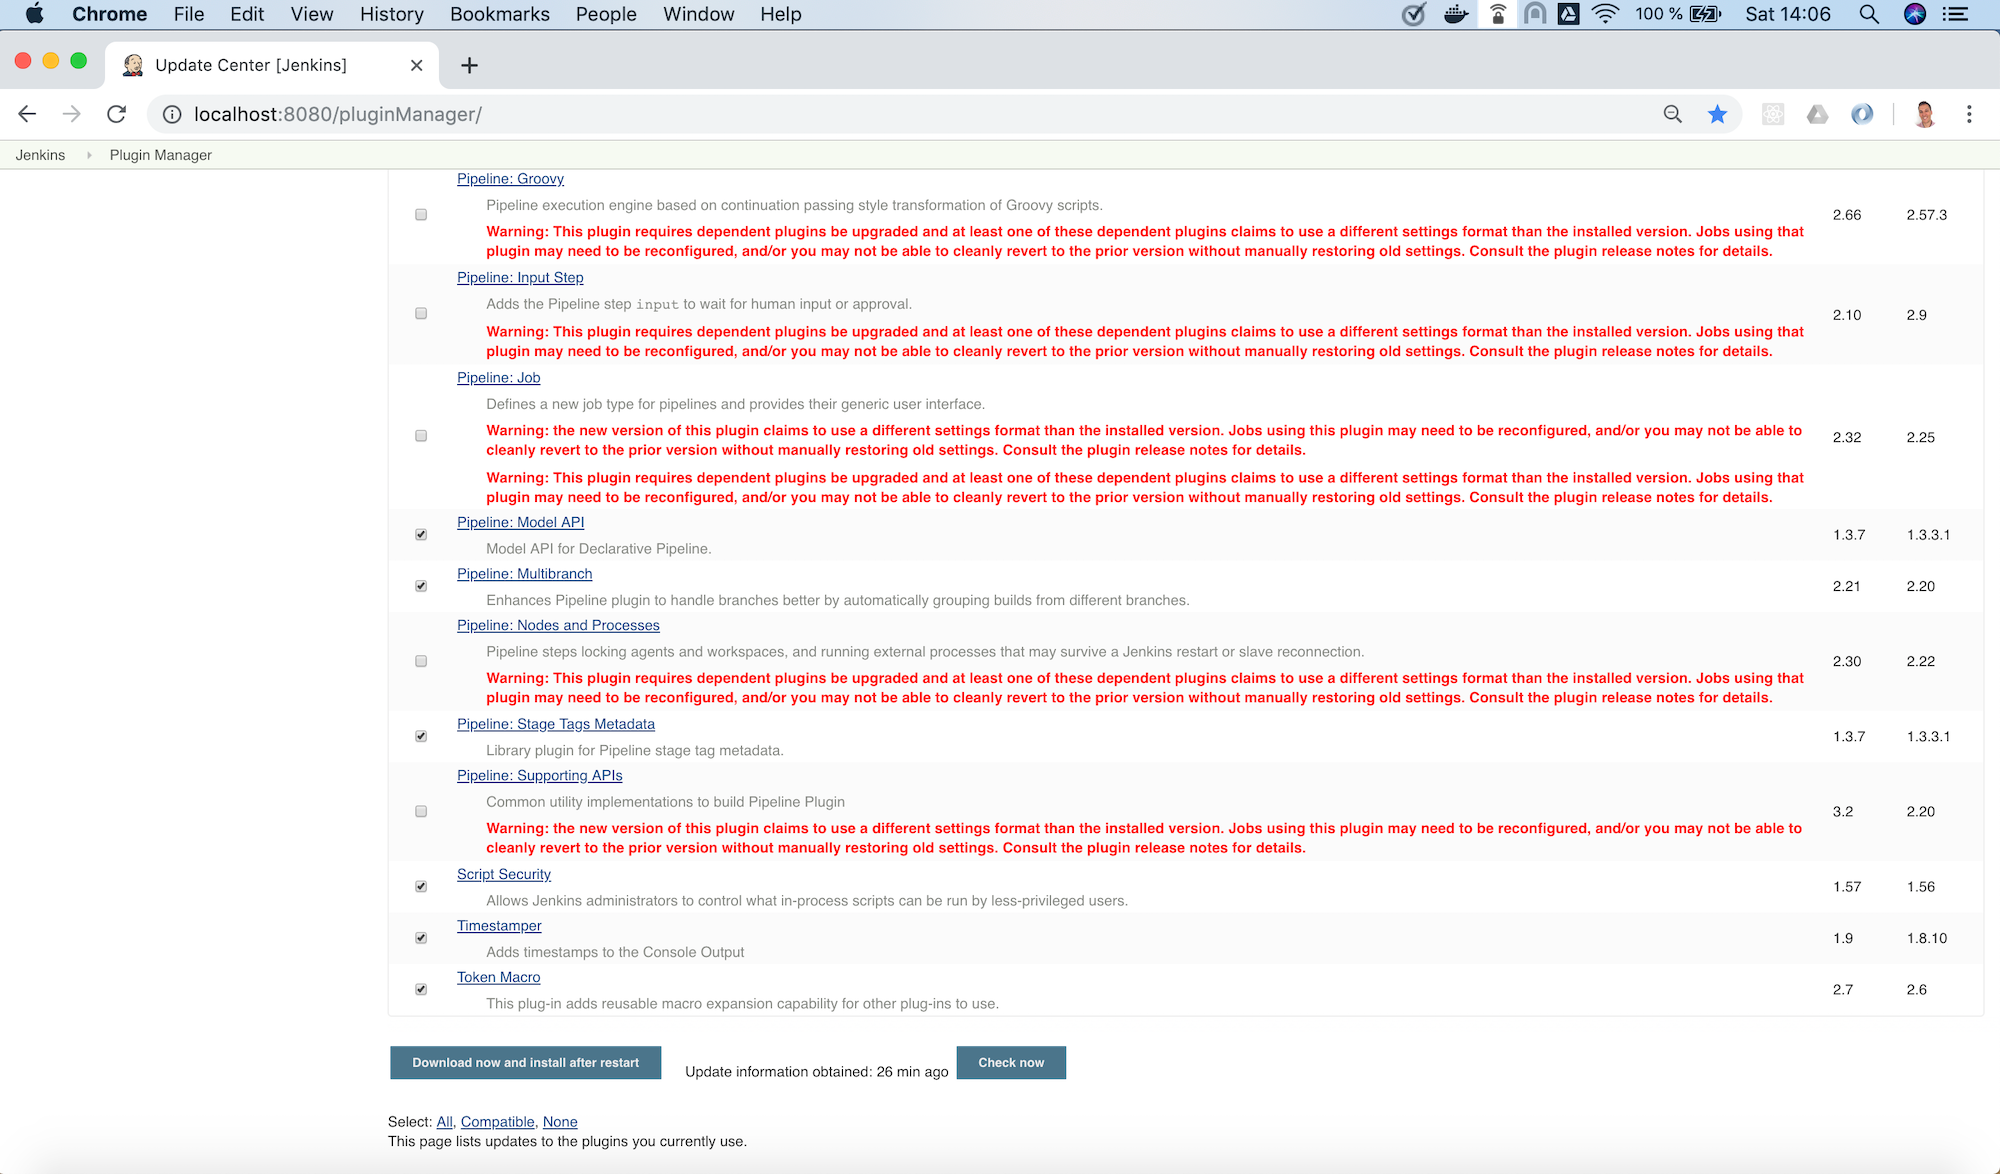Uncheck the Timestamper plugin checkbox

421,938
